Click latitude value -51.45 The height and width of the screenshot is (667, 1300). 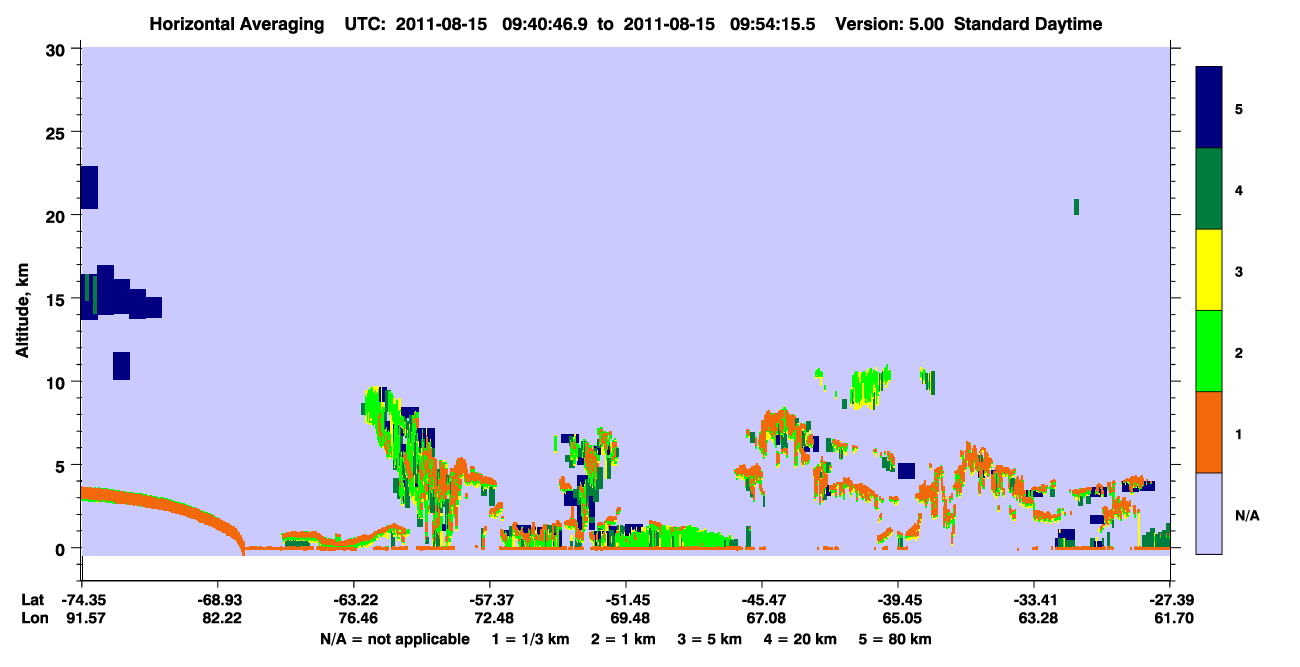tap(626, 600)
